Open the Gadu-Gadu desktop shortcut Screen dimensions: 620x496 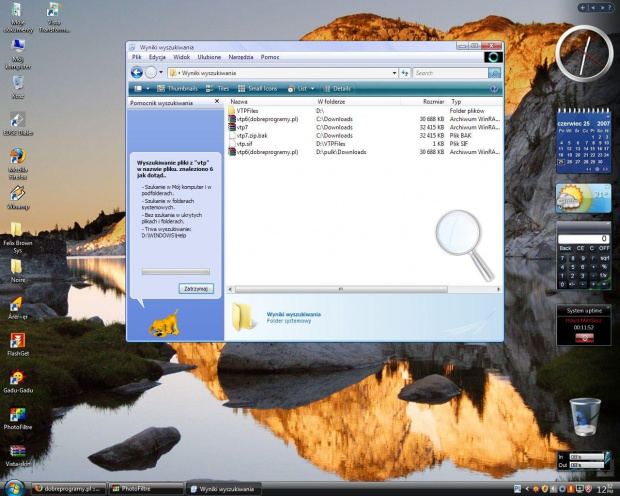pos(18,381)
